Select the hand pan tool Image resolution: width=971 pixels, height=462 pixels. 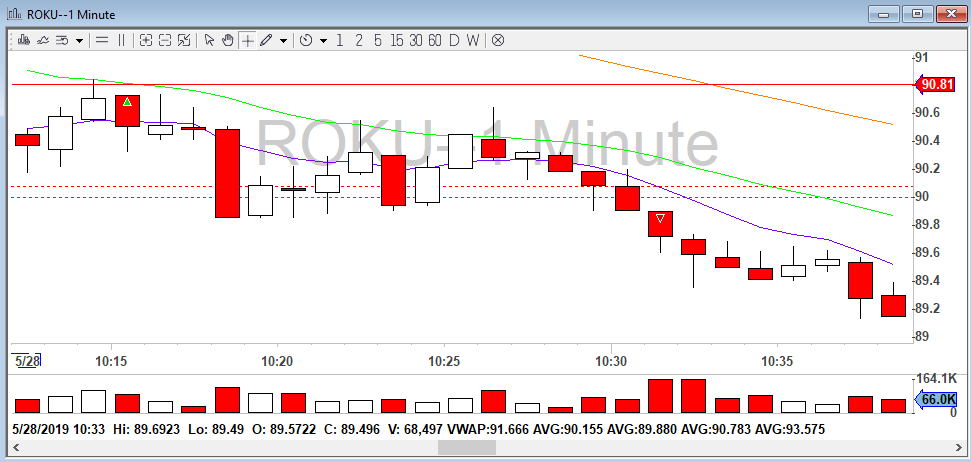pos(228,41)
